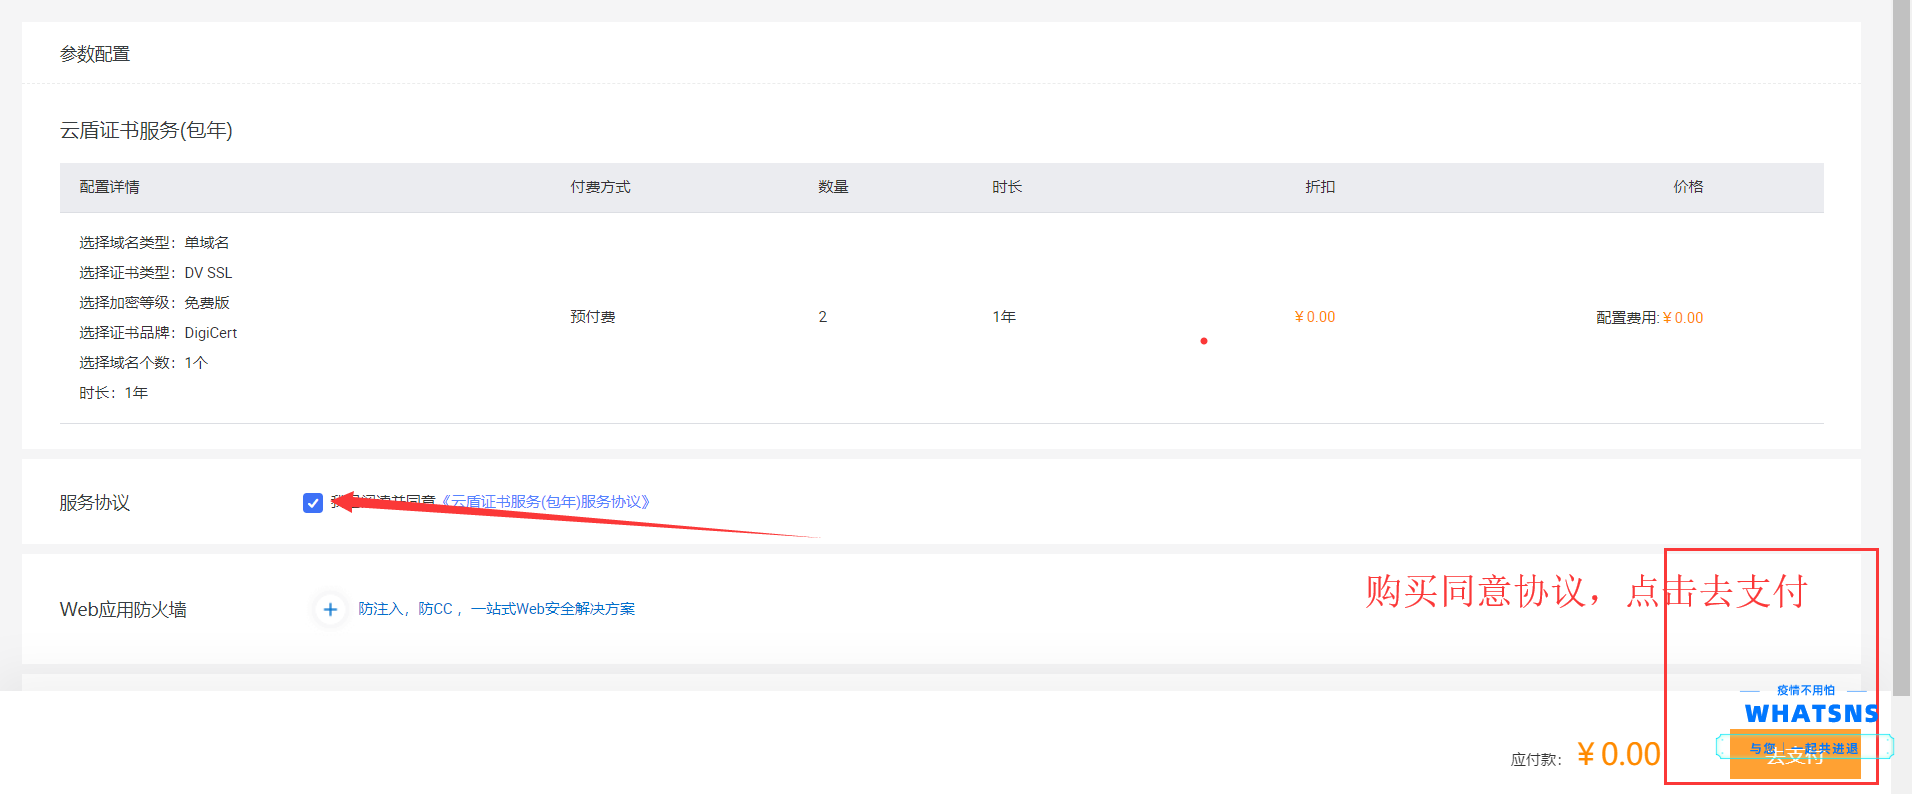1912x794 pixels.
Task: Click the ¥0.00 discount amount
Action: click(x=1315, y=317)
